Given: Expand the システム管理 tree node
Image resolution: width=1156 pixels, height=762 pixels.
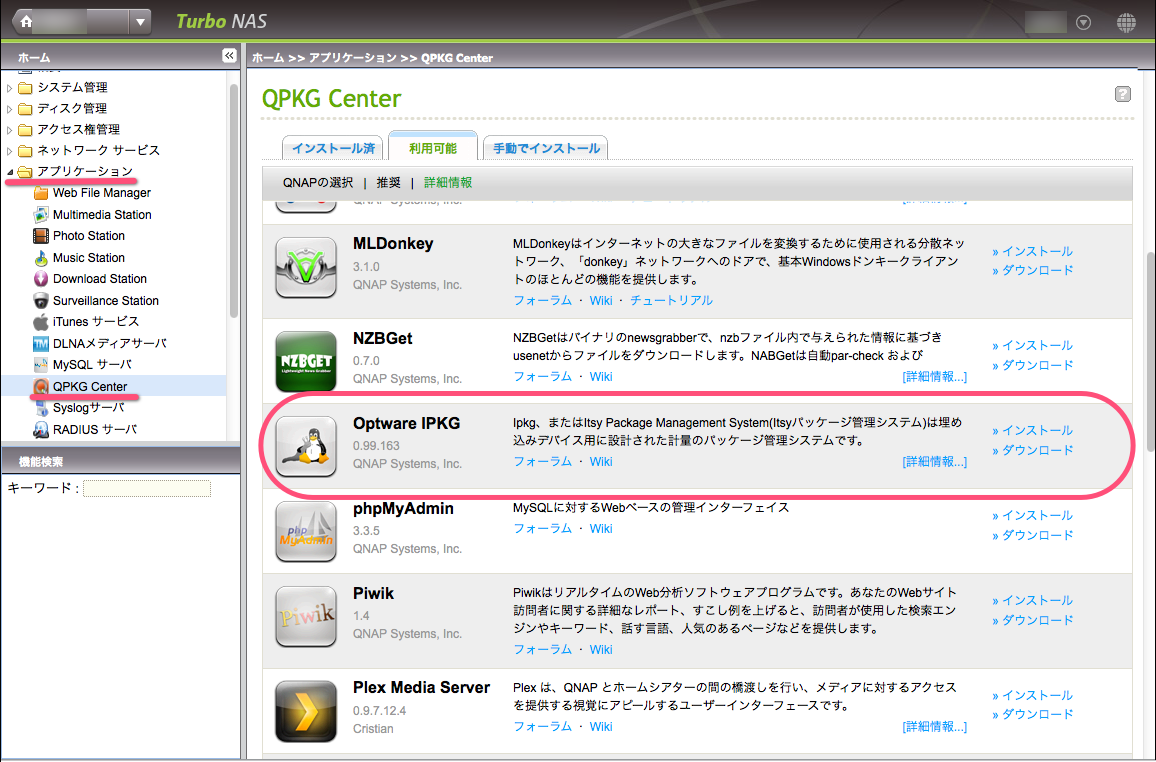Looking at the screenshot, I should (10, 88).
